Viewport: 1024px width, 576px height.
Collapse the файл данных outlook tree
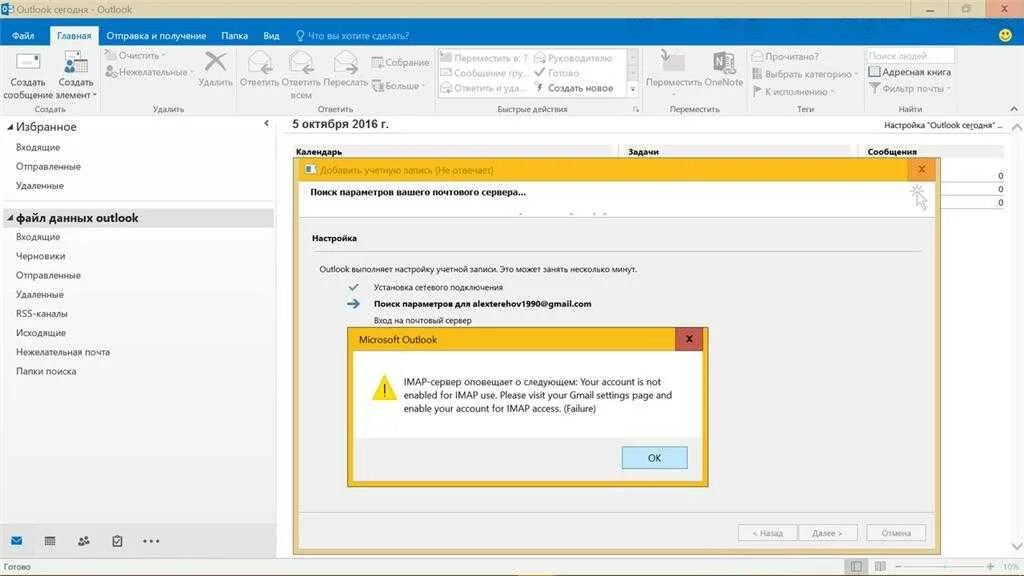[x=10, y=217]
